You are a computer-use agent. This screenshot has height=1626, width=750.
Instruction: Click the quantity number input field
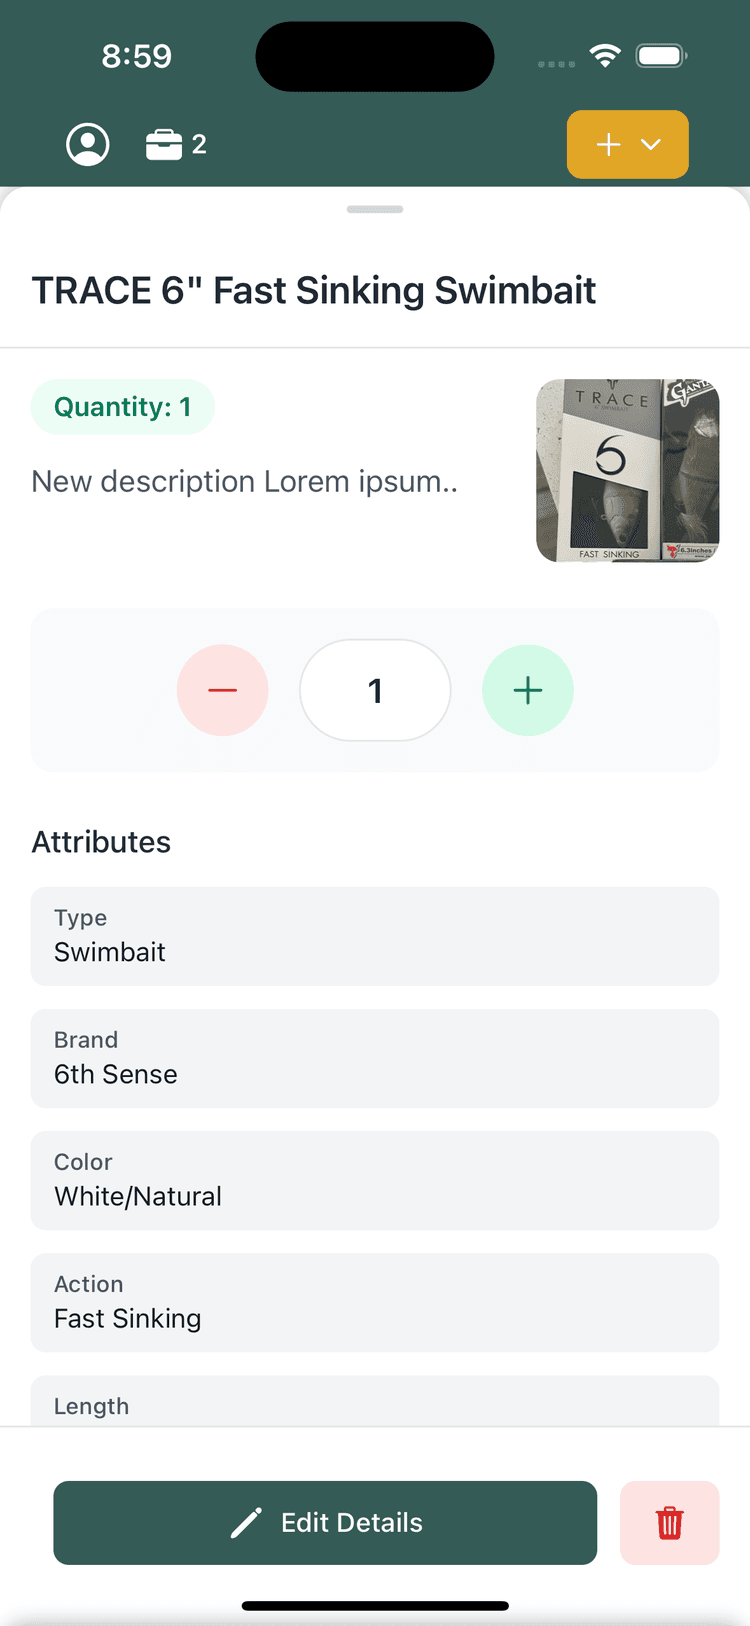[x=375, y=690]
